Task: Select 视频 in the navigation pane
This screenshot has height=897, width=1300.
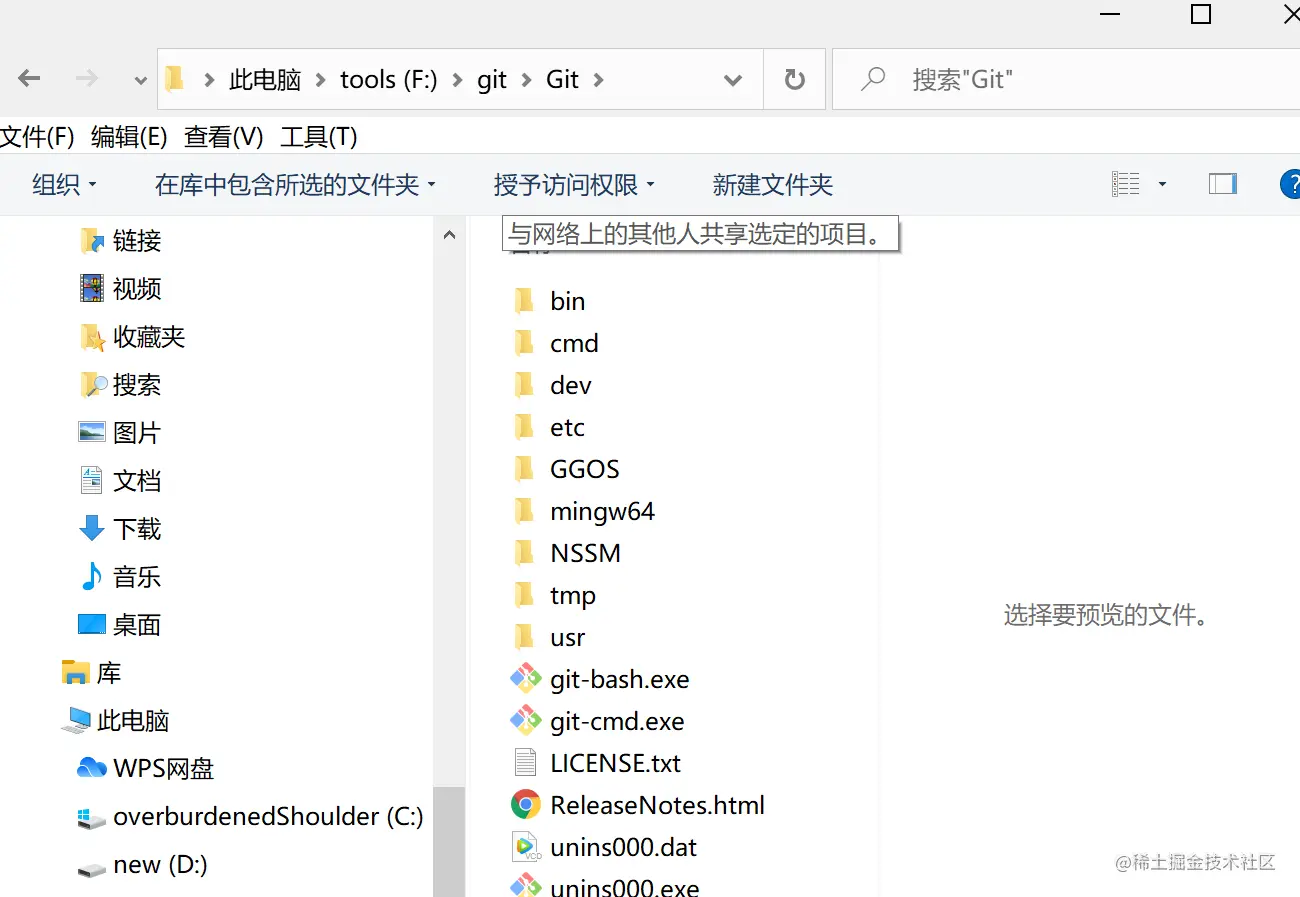Action: tap(120, 288)
